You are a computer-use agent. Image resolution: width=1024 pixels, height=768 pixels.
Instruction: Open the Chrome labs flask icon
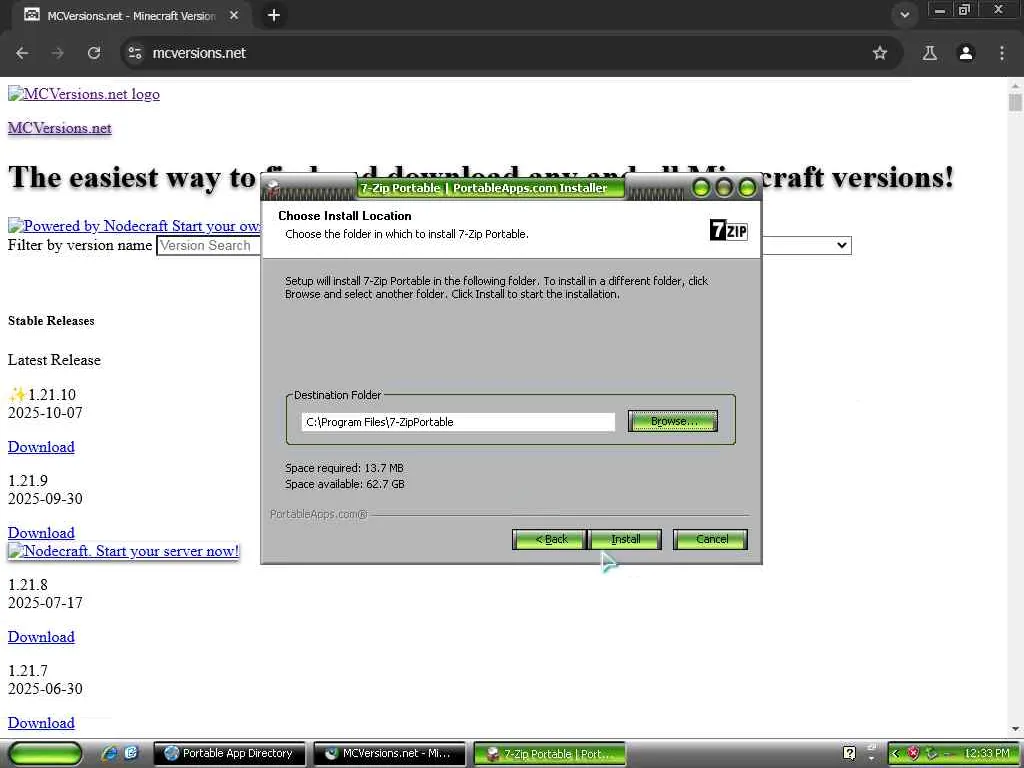pos(929,54)
